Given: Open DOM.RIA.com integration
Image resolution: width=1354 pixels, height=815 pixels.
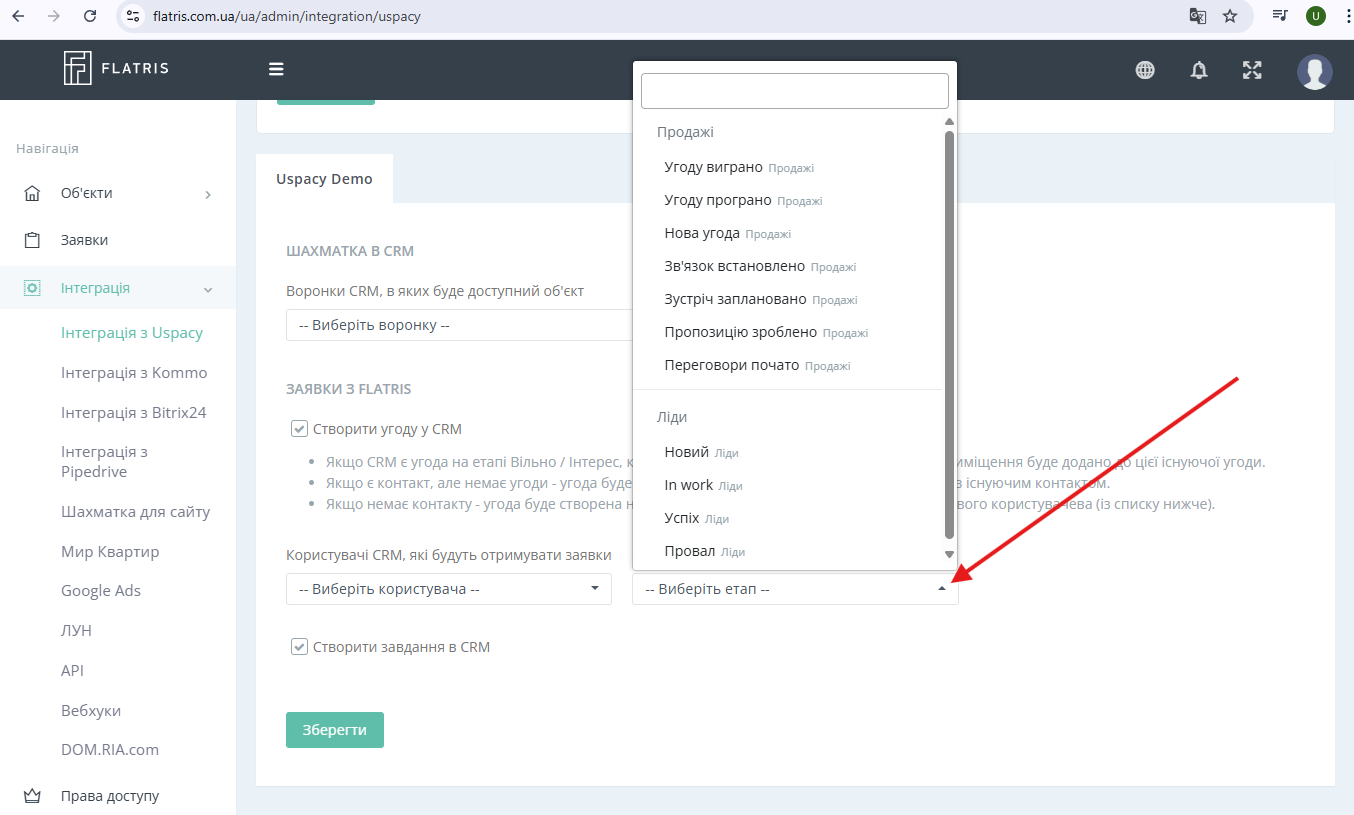Looking at the screenshot, I should click(x=110, y=750).
